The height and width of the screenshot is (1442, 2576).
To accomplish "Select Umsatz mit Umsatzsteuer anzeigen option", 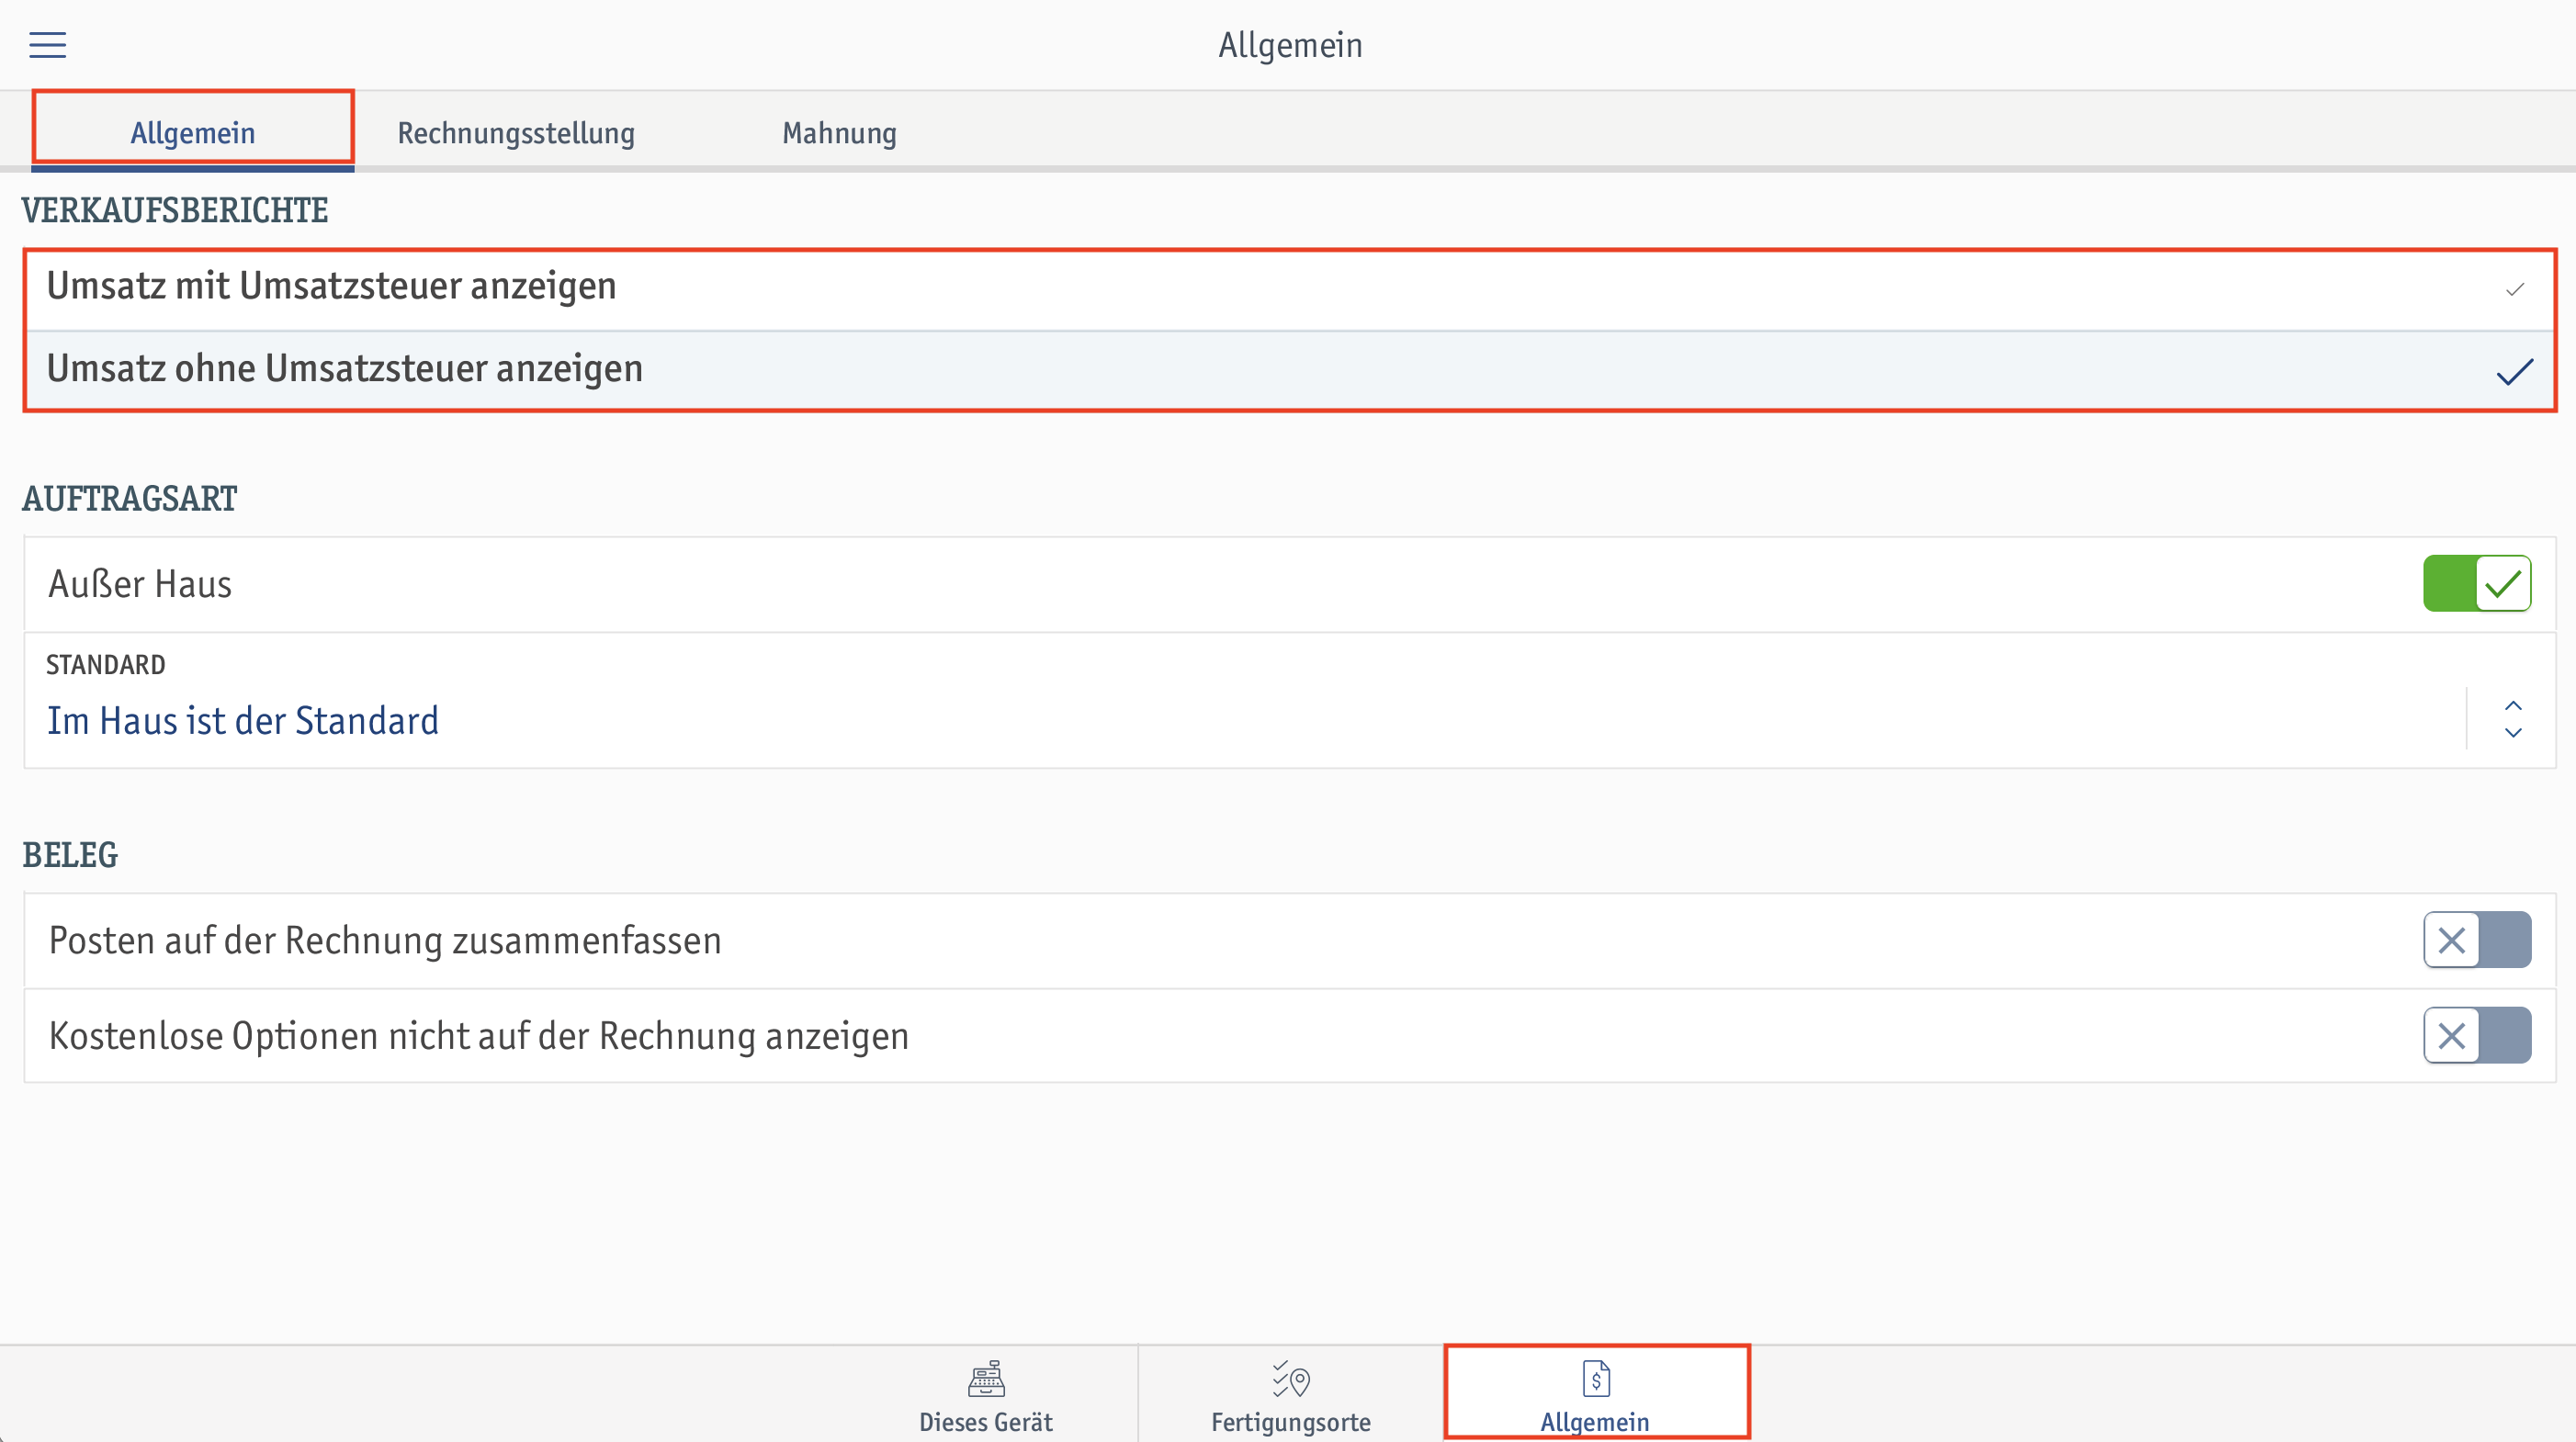I will click(1290, 289).
